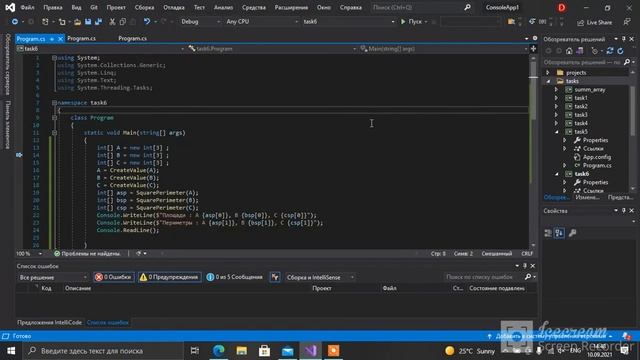
Task: Toggle pin on the Свойства panel
Action: click(x=624, y=211)
